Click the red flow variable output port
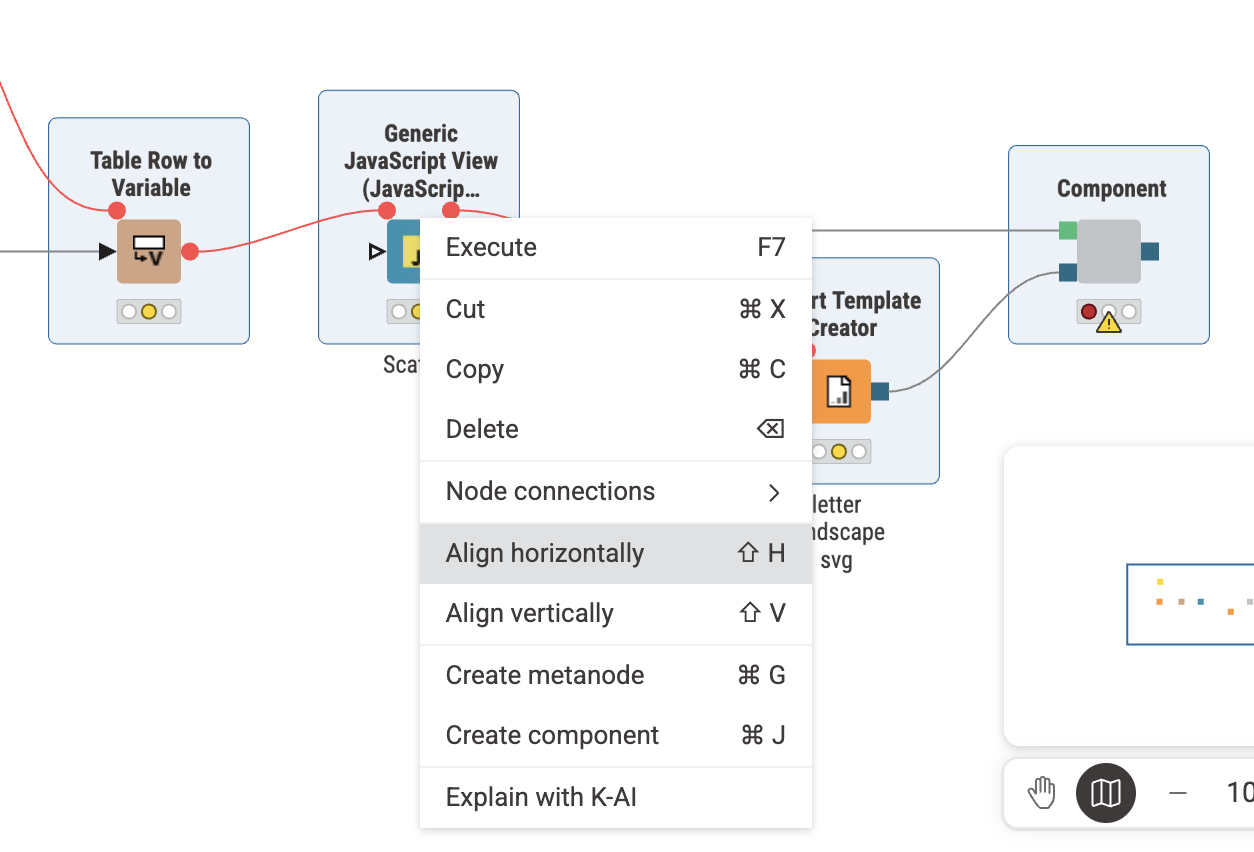Viewport: 1254px width, 852px height. [190, 251]
